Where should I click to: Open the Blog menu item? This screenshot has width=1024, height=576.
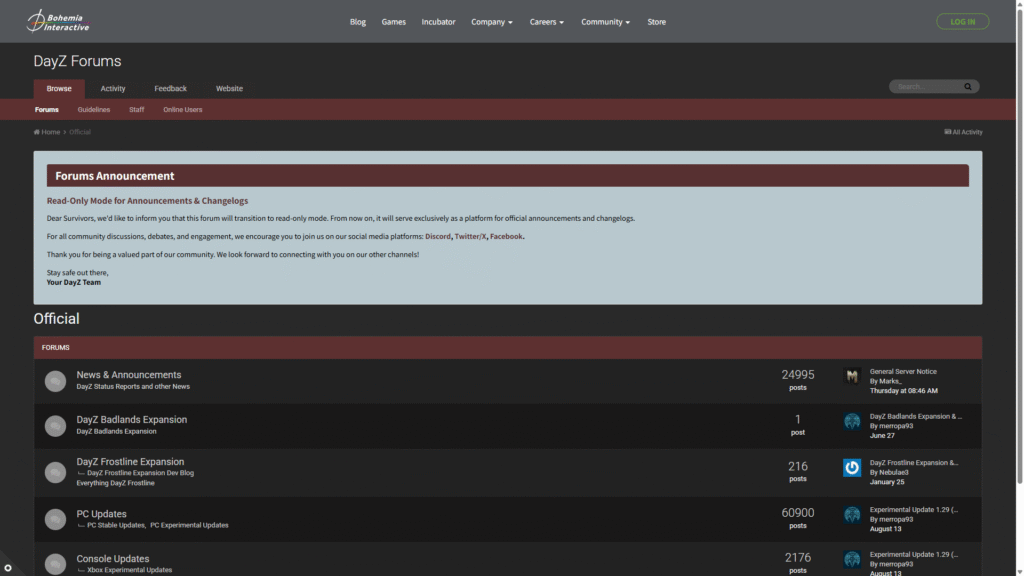point(358,22)
